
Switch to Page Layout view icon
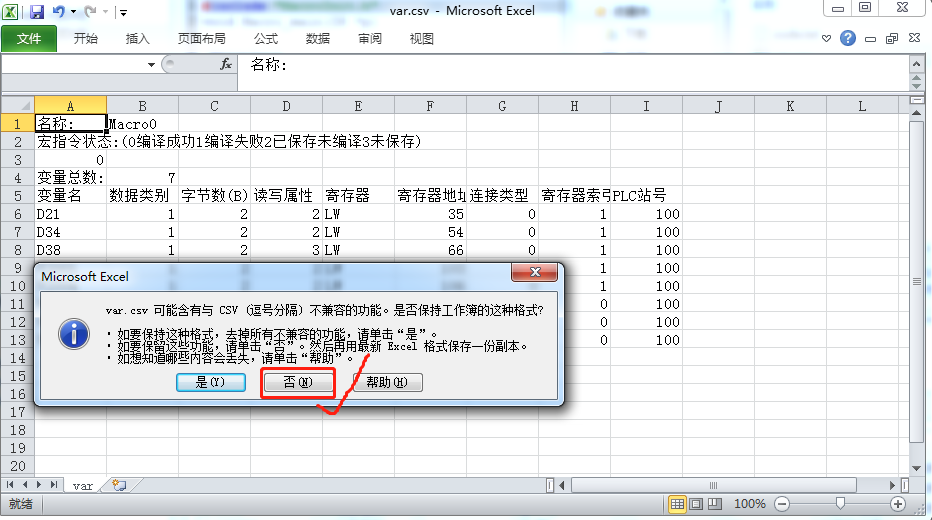coord(695,504)
